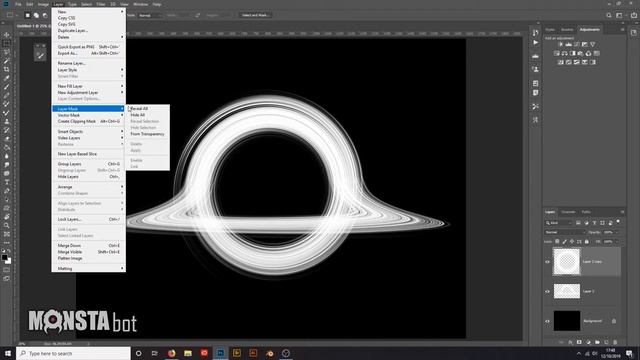Toggle lock position
The image size is (640, 360).
[572, 242]
